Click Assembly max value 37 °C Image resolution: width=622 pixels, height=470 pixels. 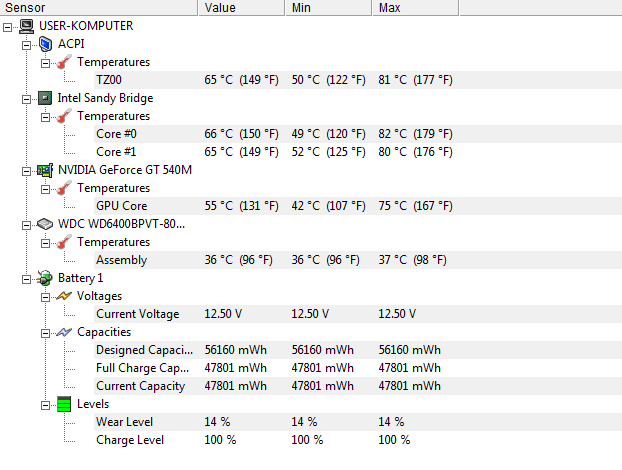coord(413,260)
